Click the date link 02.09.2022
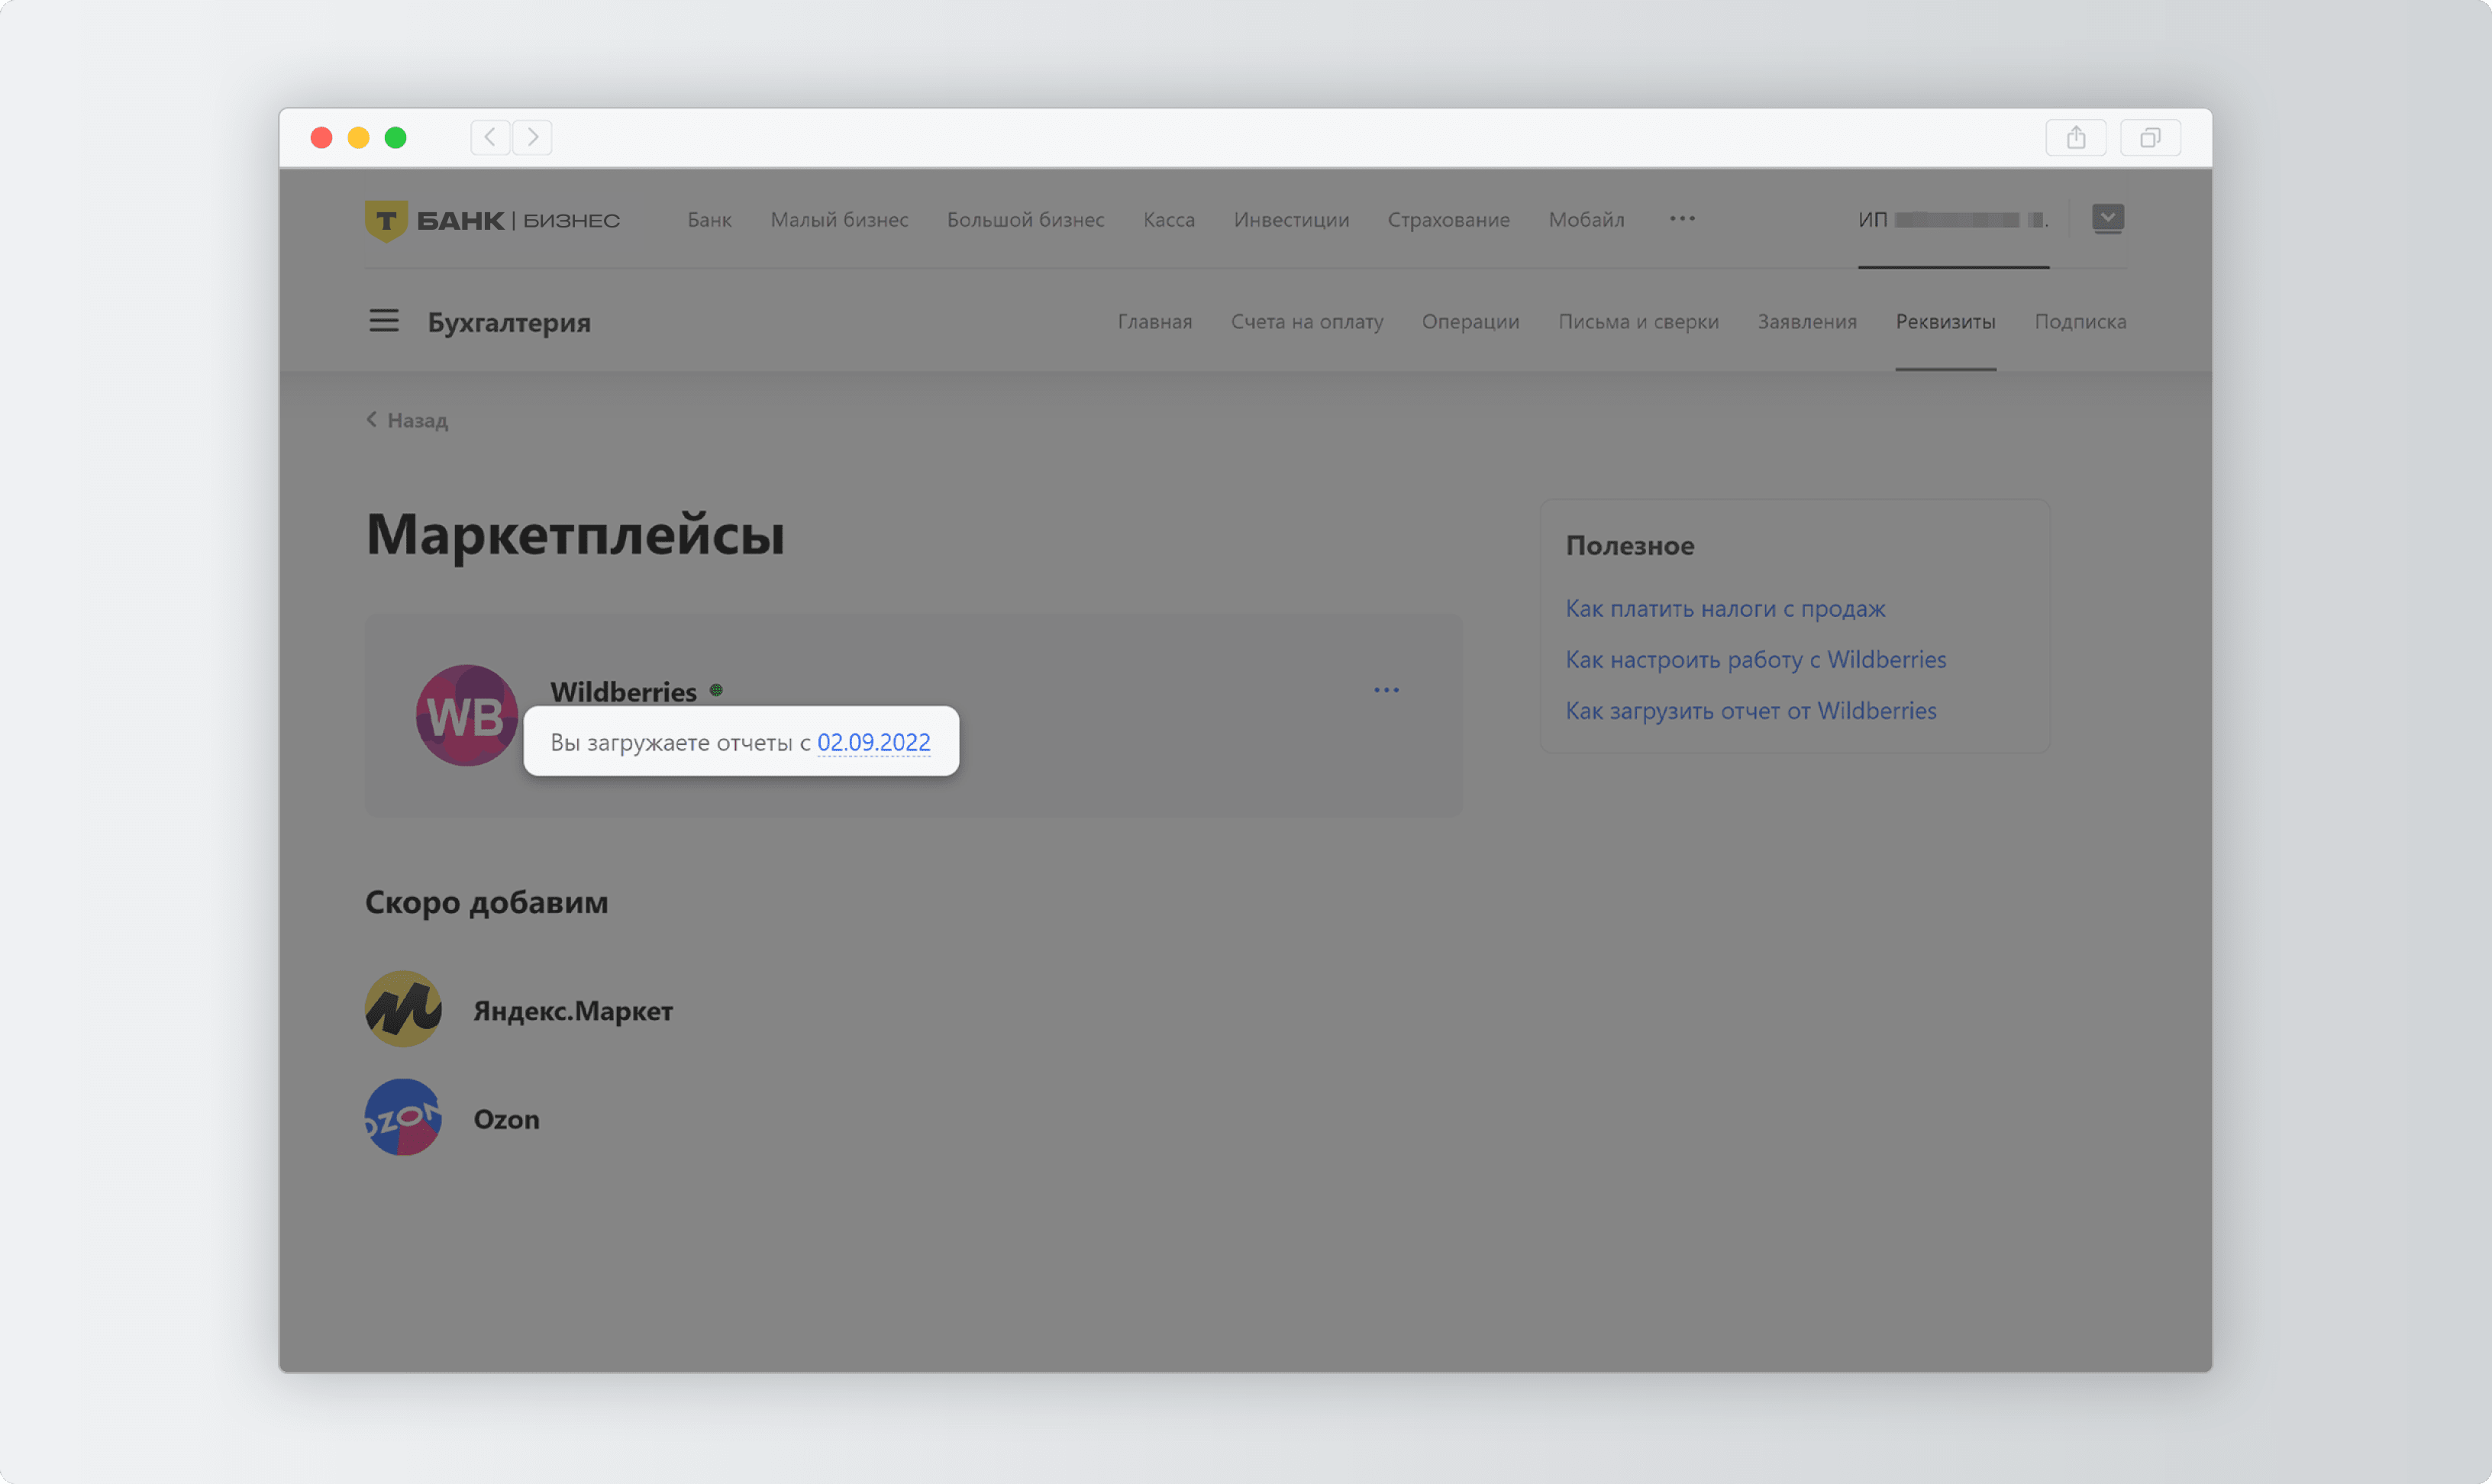Image resolution: width=2492 pixels, height=1484 pixels. 874,742
